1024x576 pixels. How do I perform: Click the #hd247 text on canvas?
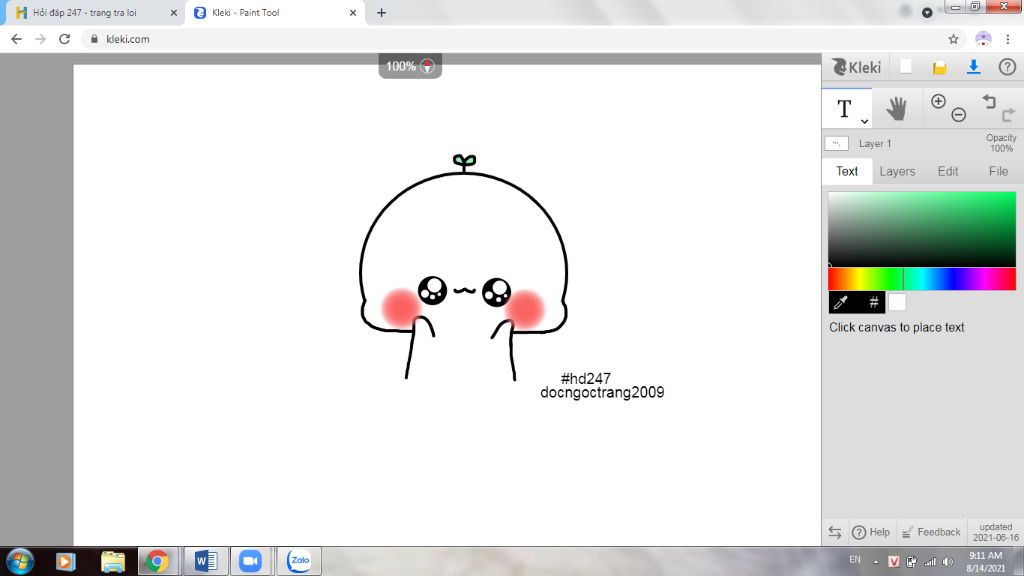point(586,379)
